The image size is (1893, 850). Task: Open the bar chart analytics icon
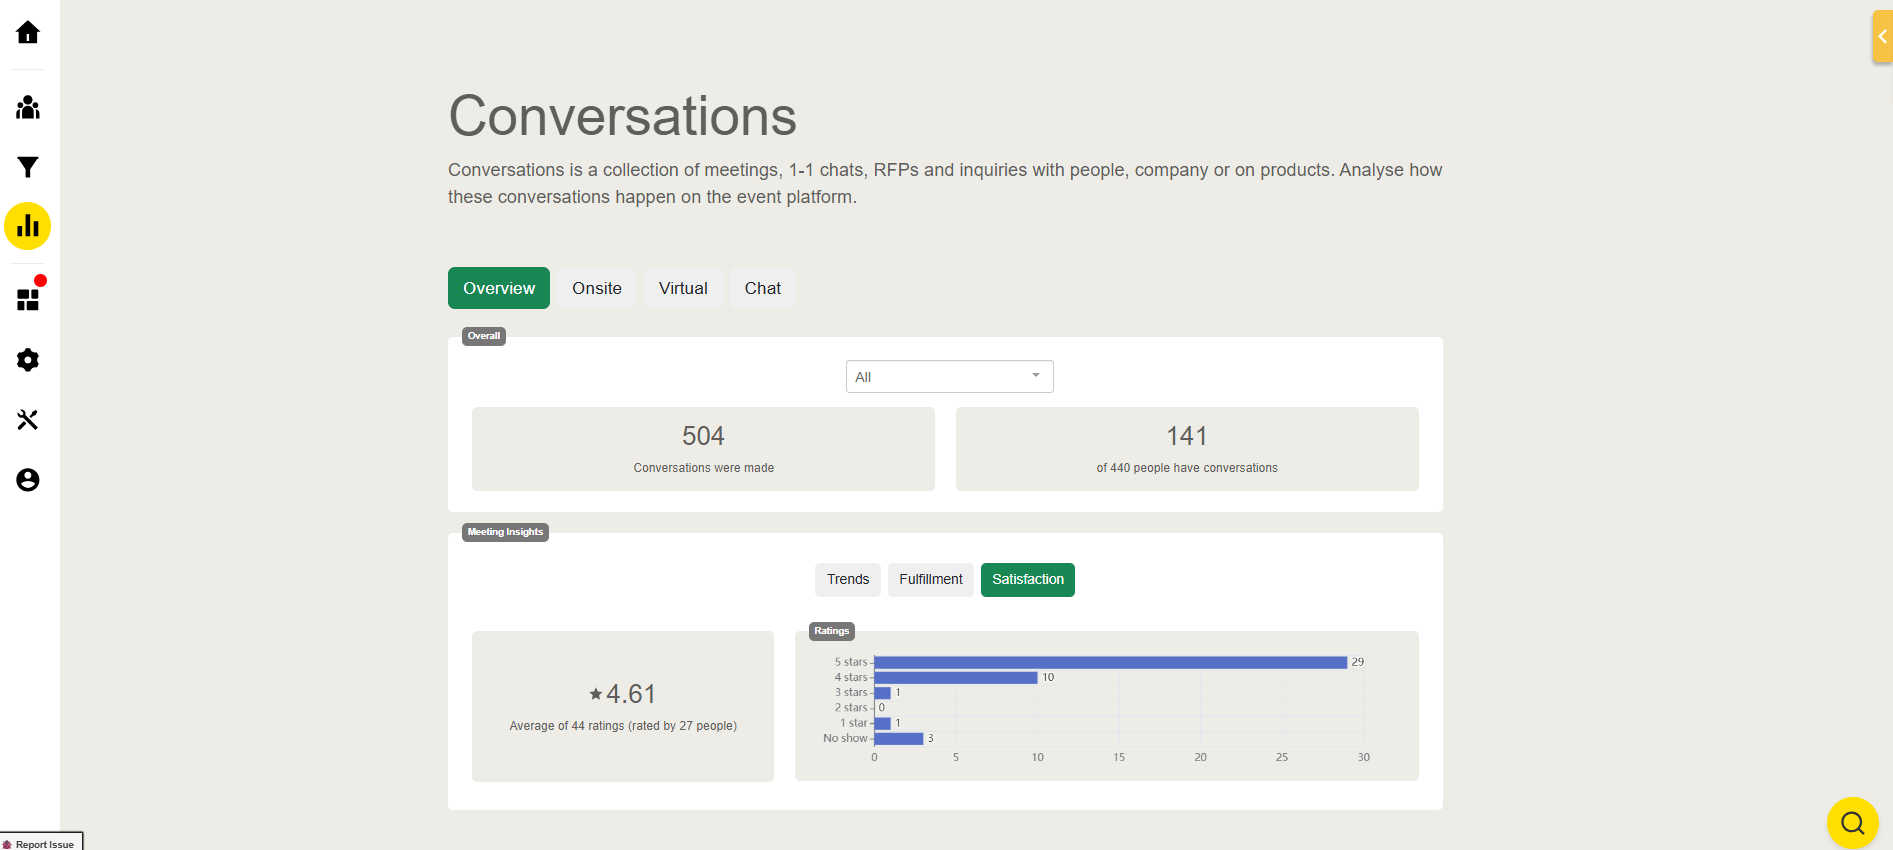[28, 226]
